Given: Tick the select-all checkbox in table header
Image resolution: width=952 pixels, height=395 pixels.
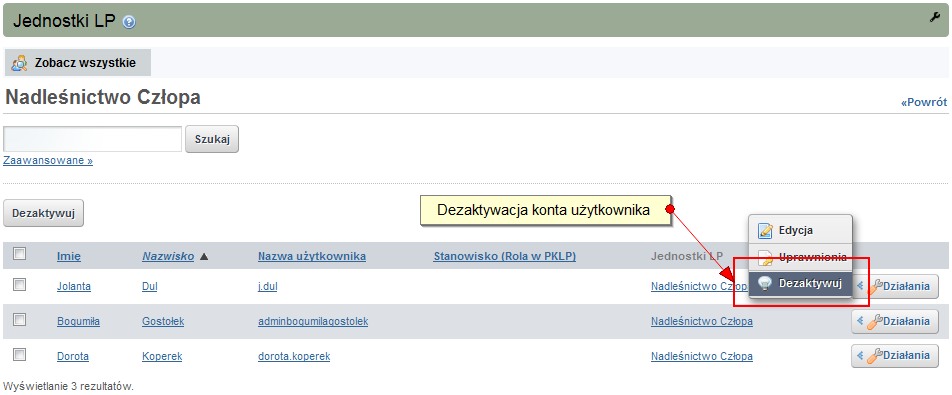Looking at the screenshot, I should (19, 254).
